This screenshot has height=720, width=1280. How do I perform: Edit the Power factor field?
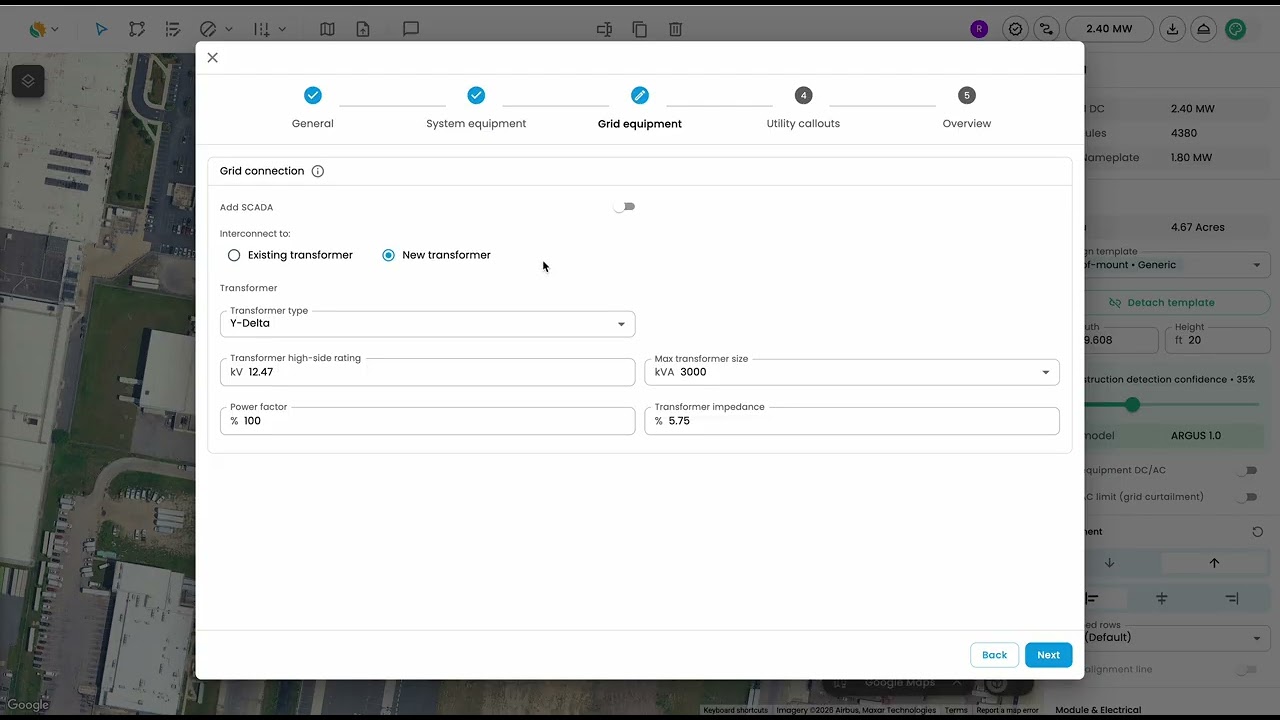tap(428, 421)
